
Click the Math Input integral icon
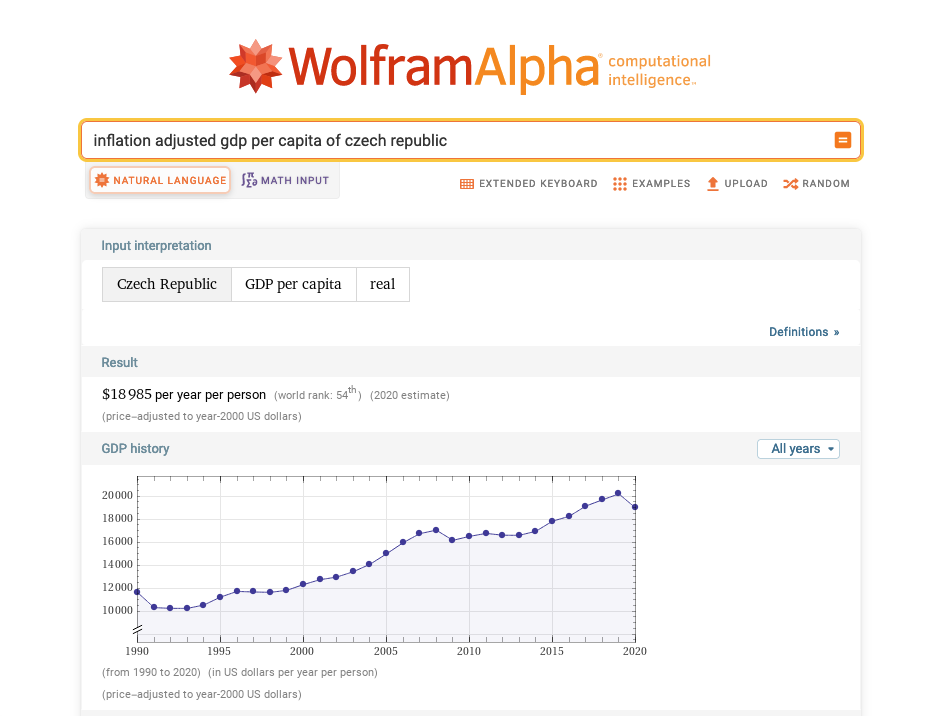click(249, 180)
